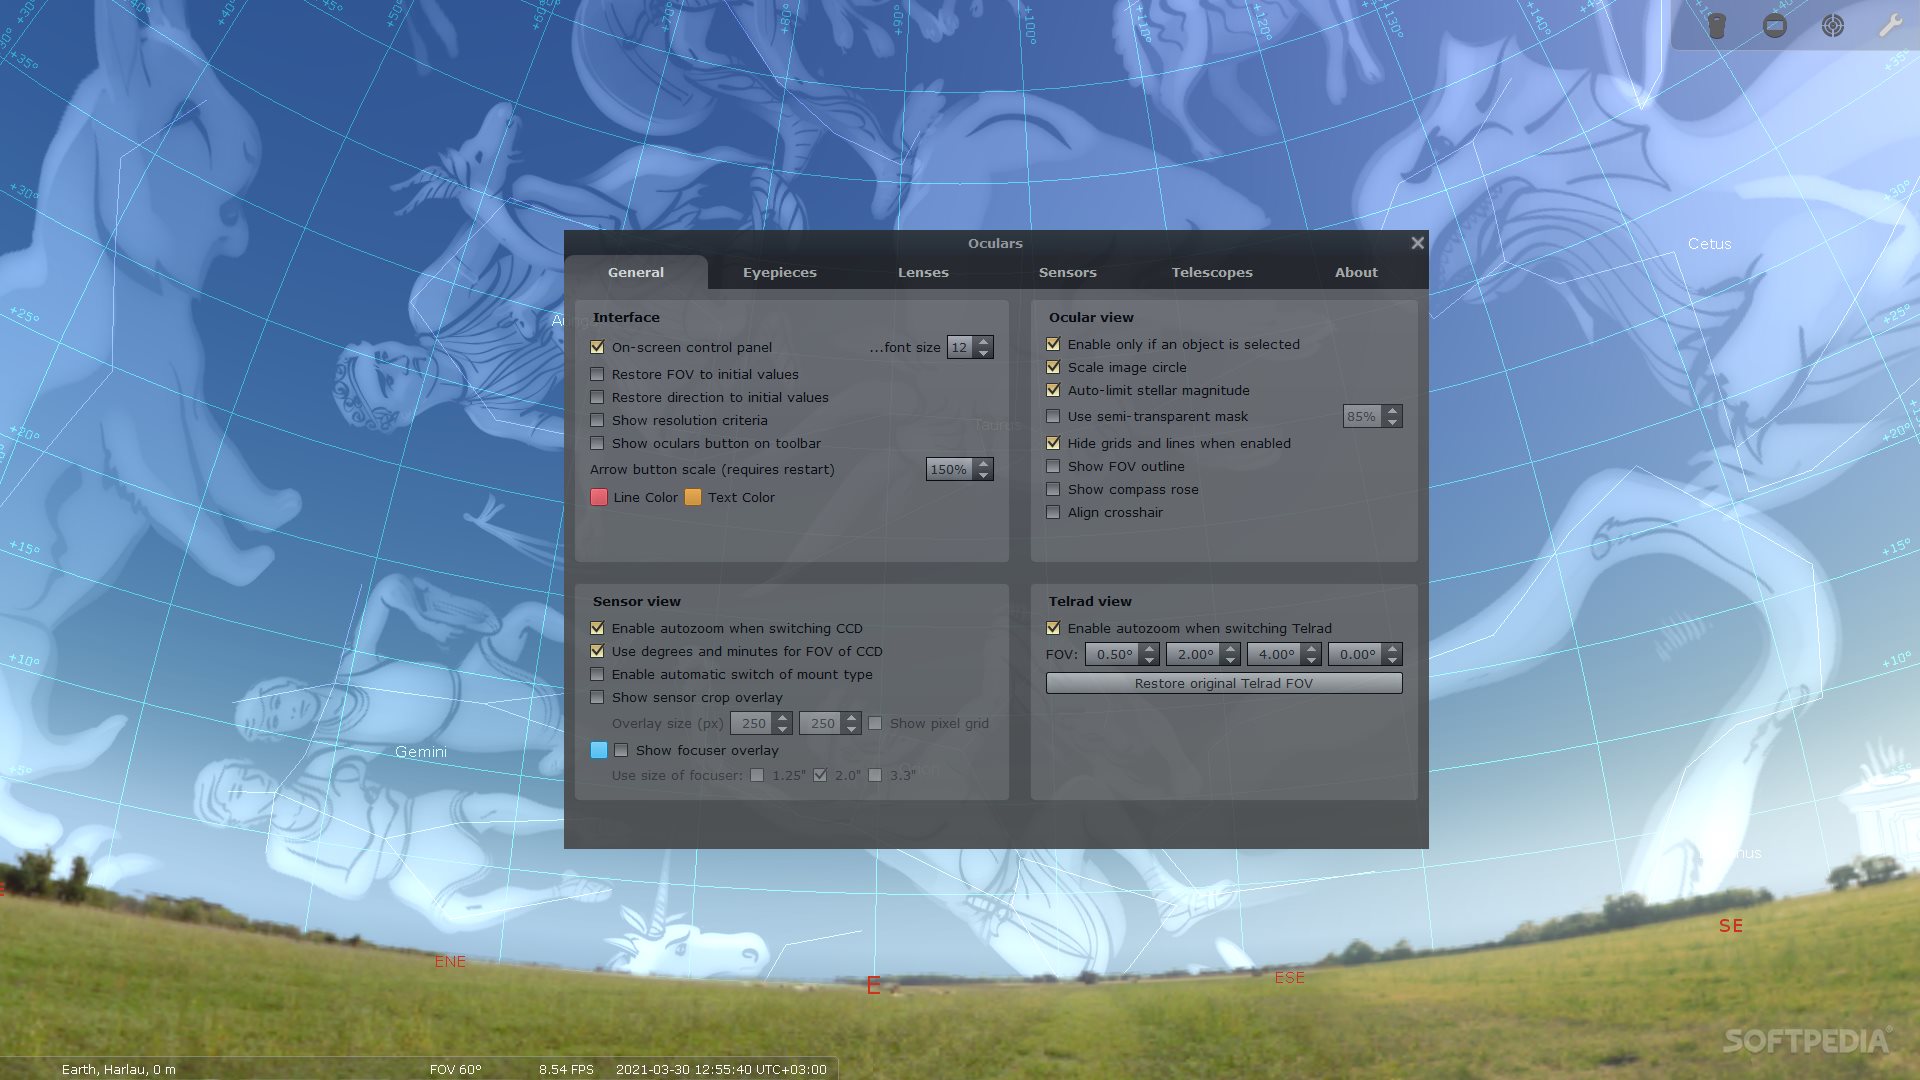The width and height of the screenshot is (1920, 1080).
Task: Click Restore original Telrad FOV button
Action: click(x=1224, y=683)
